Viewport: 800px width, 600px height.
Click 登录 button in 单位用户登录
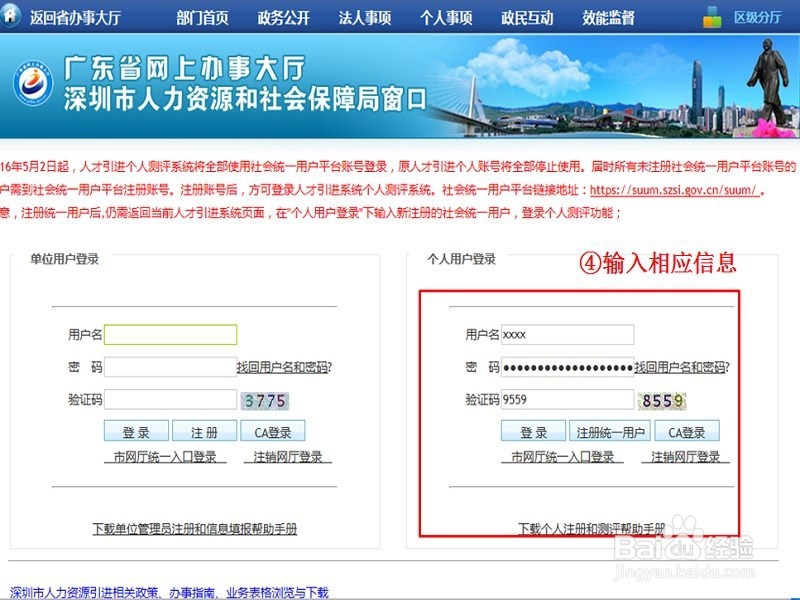pyautogui.click(x=136, y=431)
